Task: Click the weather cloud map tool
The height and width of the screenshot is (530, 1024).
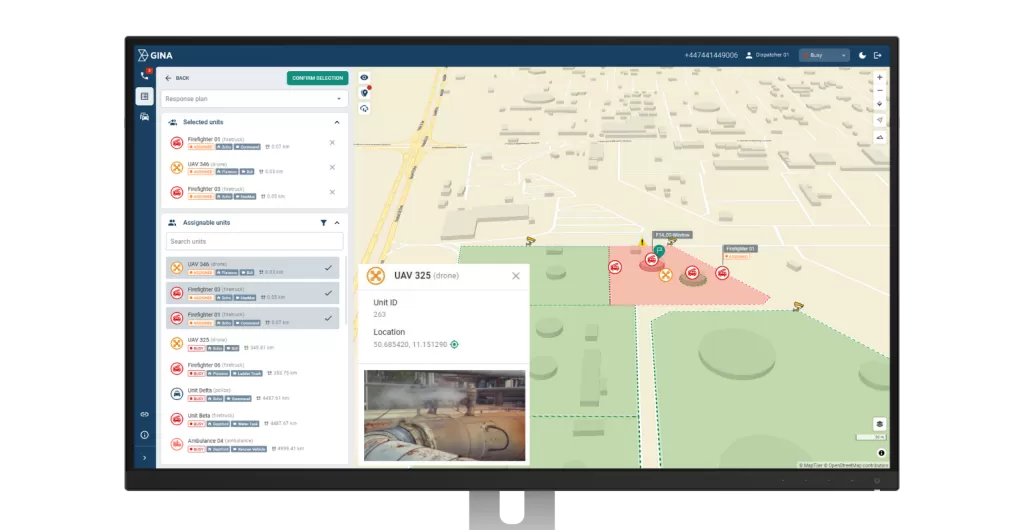Action: (364, 108)
